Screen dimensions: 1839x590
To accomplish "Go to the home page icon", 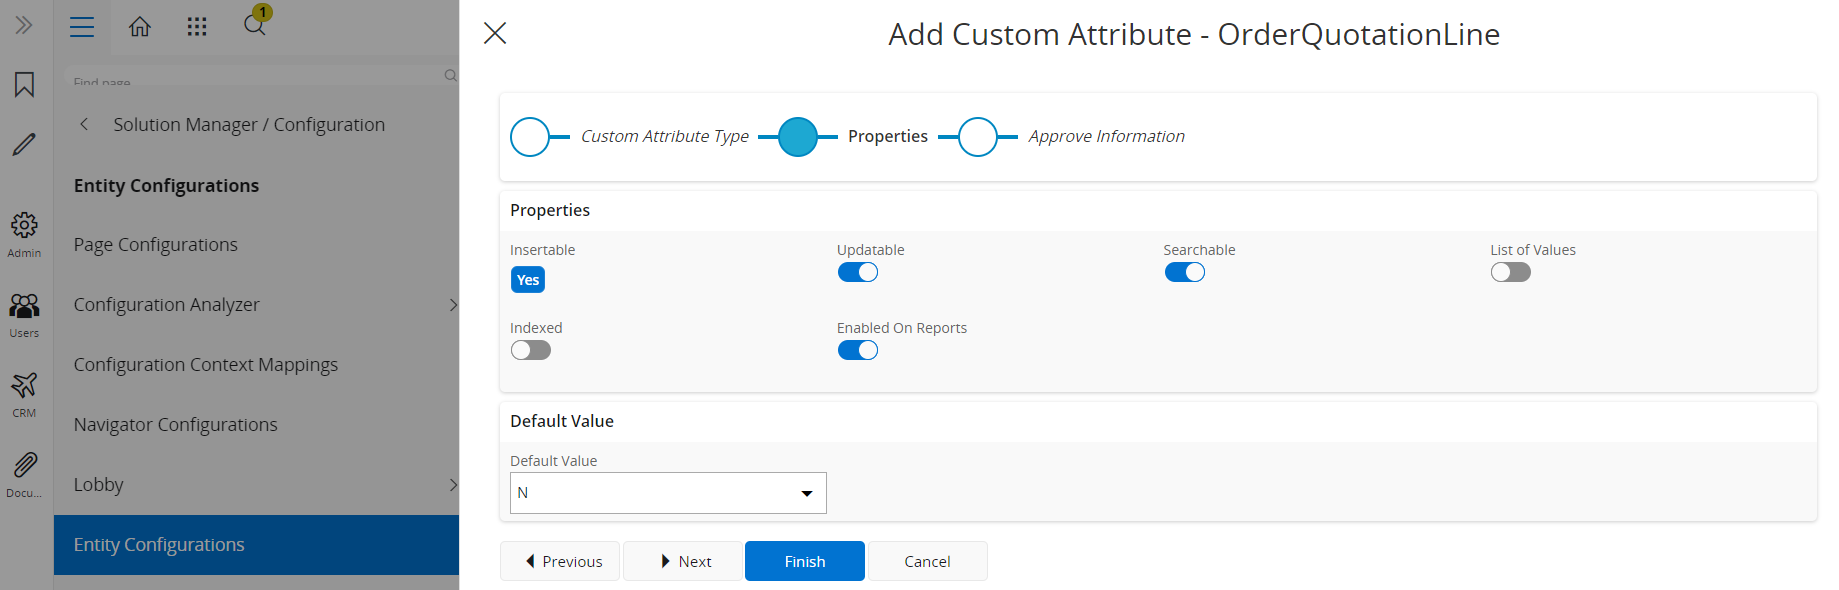I will coord(140,27).
